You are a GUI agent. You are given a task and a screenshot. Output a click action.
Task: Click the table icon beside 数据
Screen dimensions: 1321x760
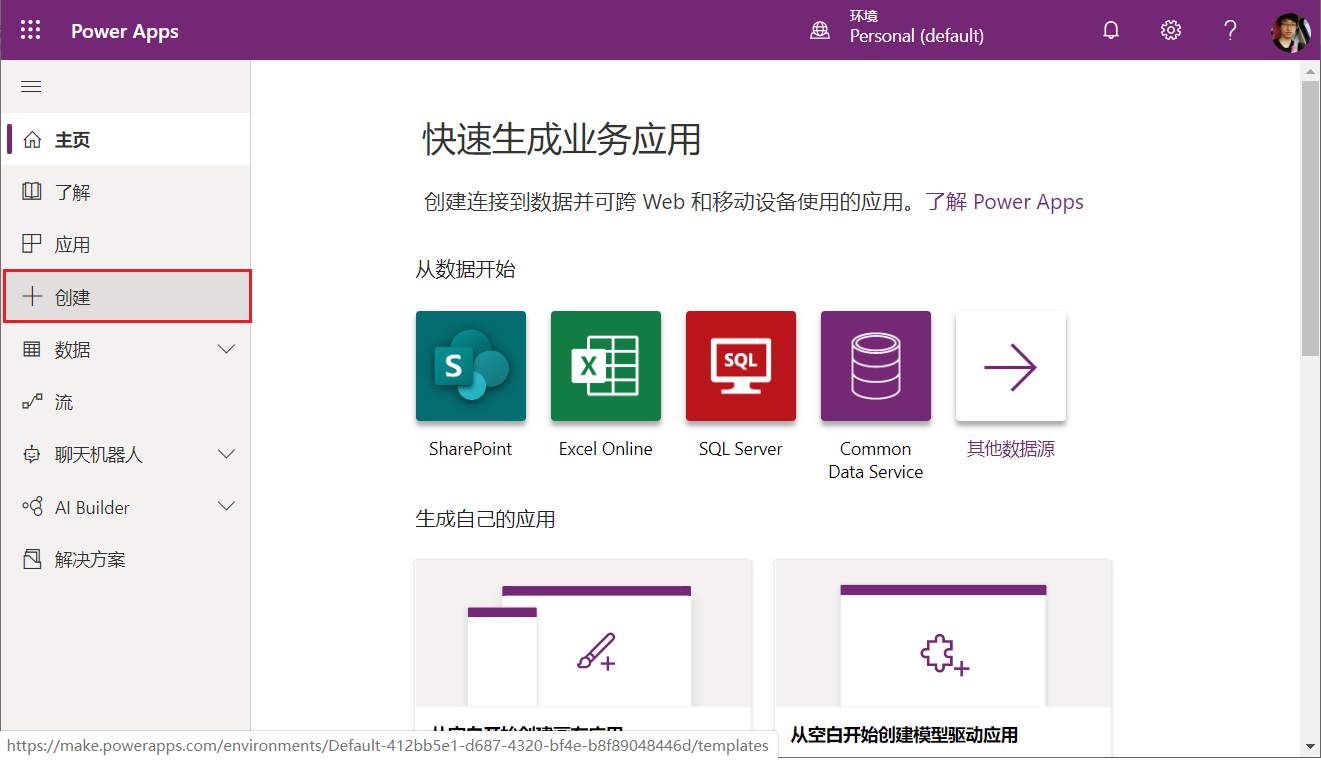pyautogui.click(x=32, y=349)
